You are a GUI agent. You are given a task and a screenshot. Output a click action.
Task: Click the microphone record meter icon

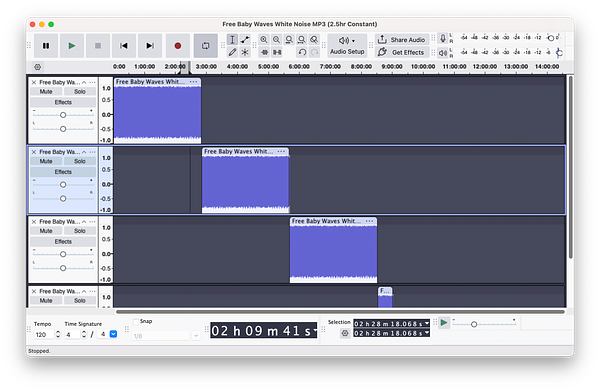coord(443,38)
